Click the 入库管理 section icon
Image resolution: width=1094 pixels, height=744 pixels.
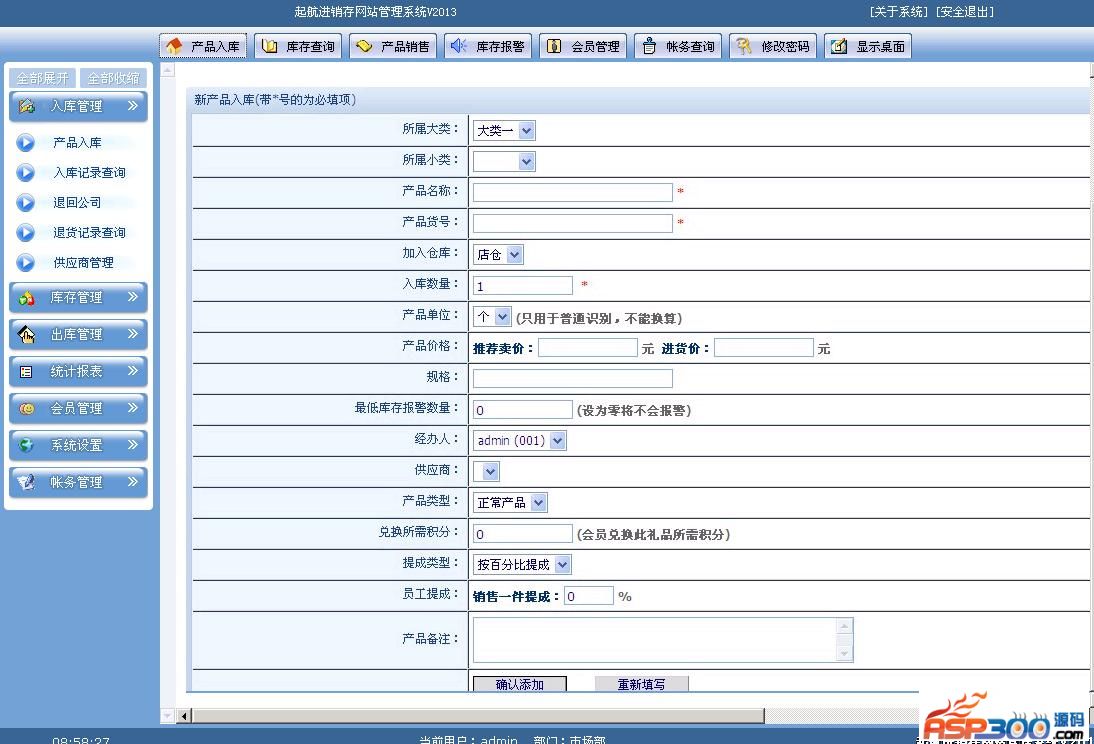tap(27, 106)
